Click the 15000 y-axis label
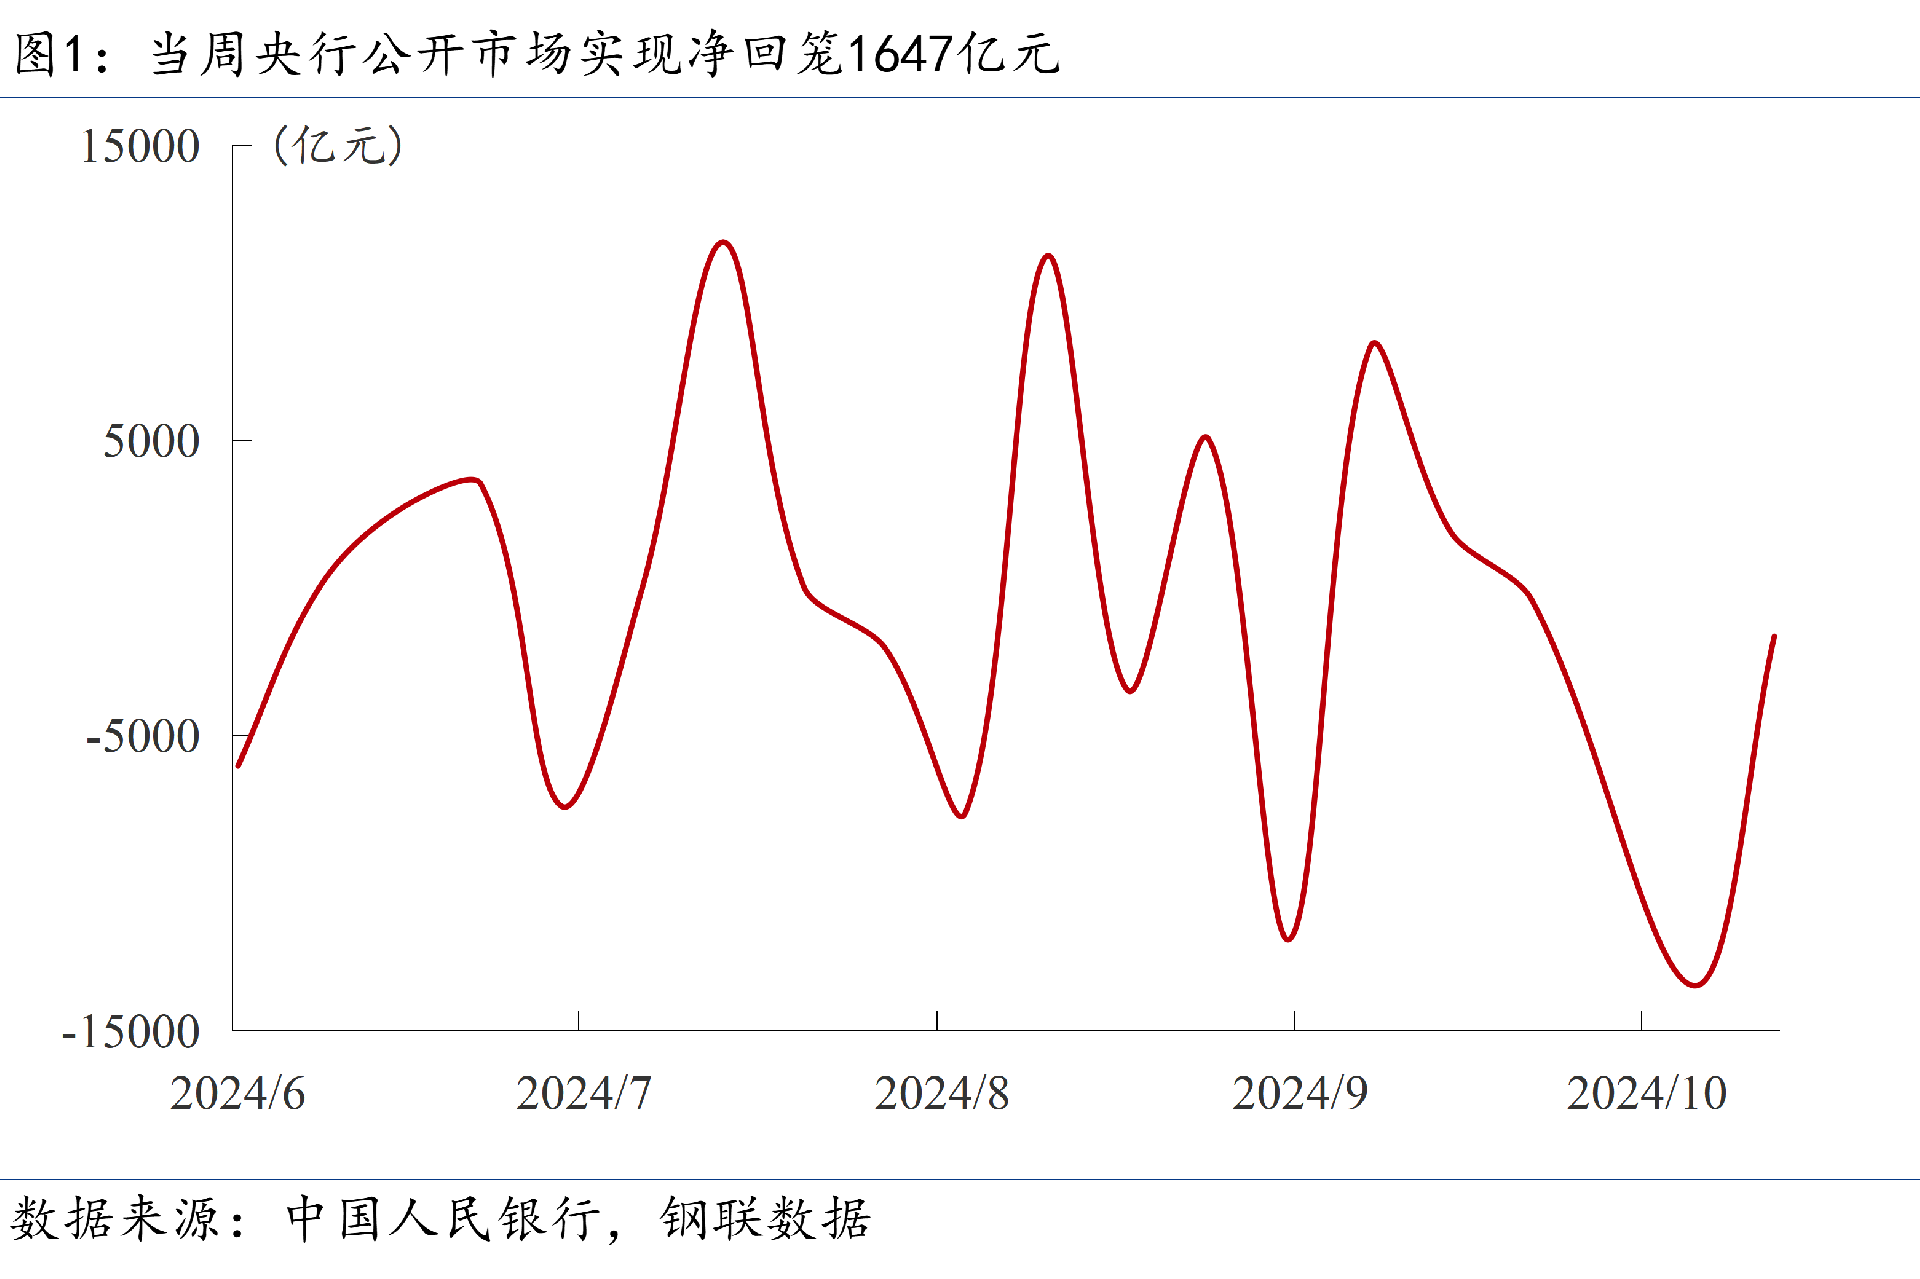Viewport: 1920px width, 1279px height. click(140, 147)
